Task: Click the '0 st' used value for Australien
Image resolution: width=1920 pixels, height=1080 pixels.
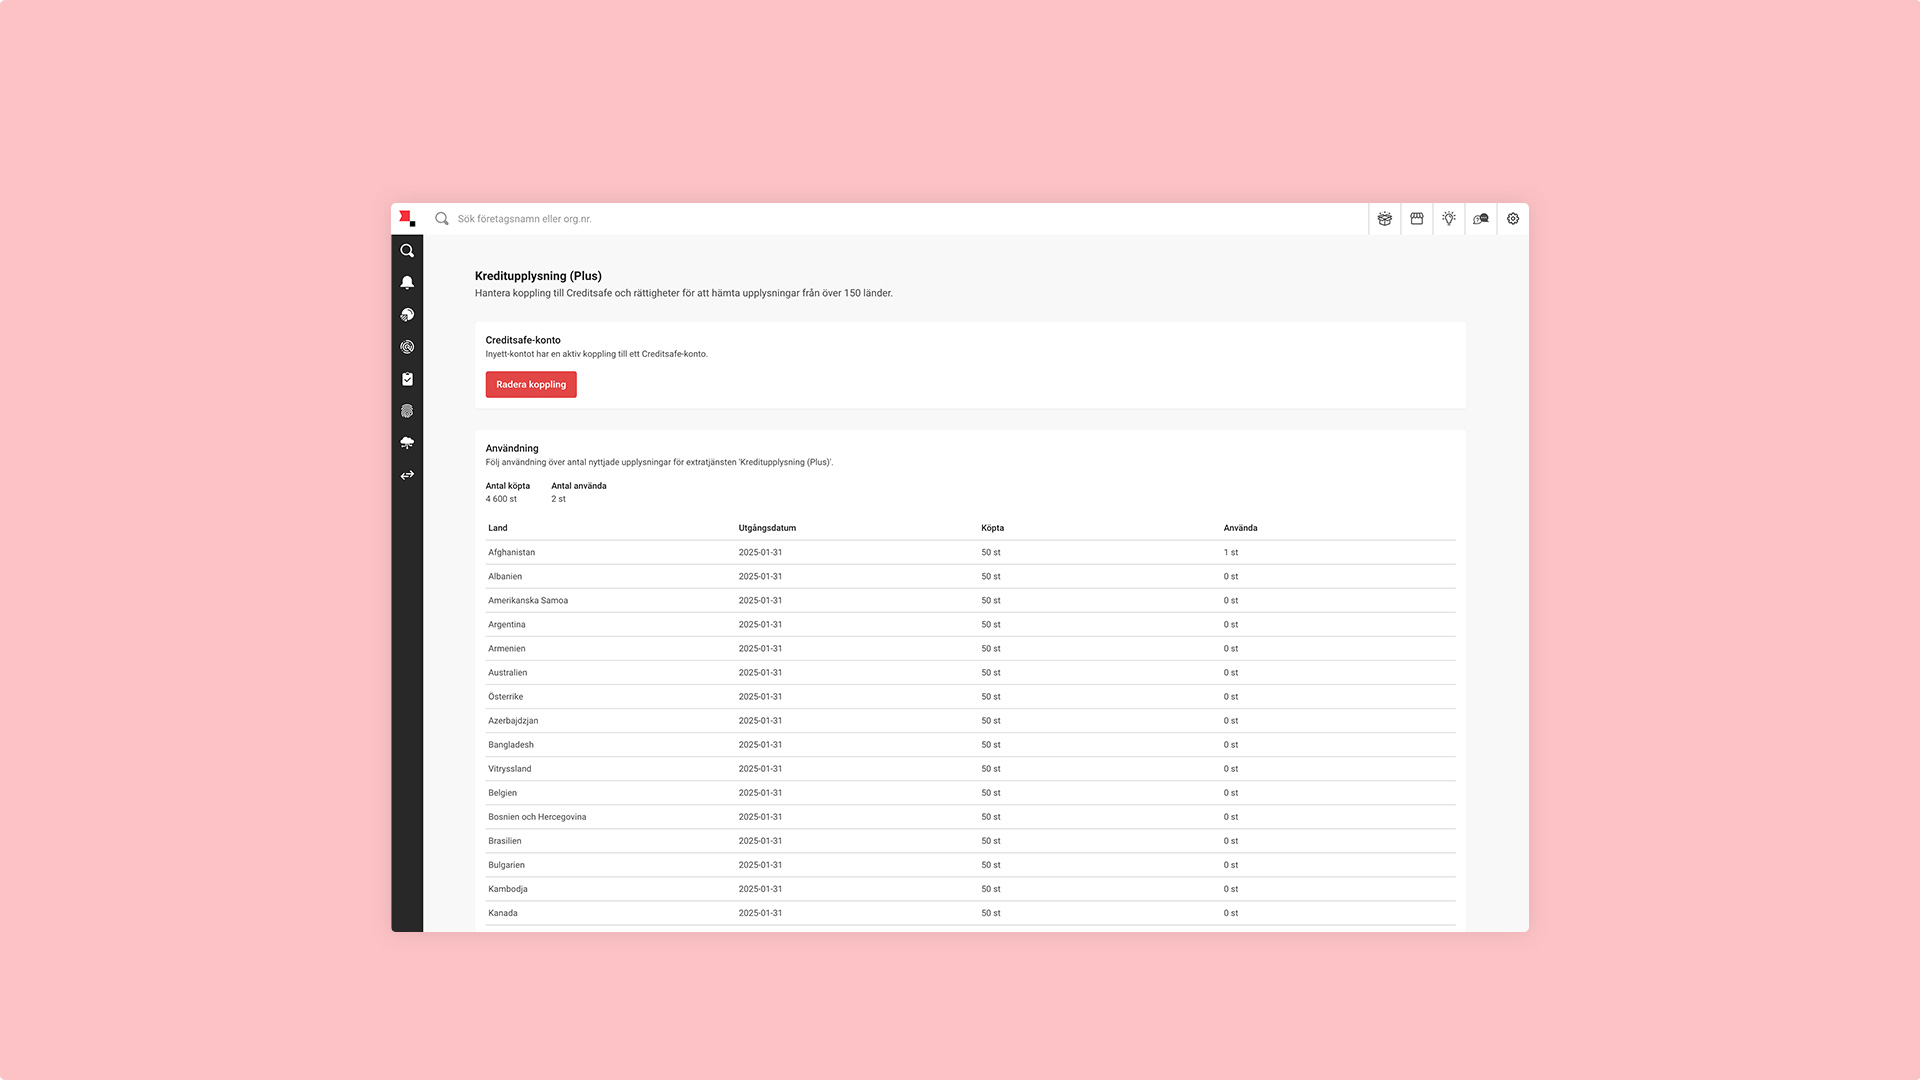Action: click(x=1231, y=673)
